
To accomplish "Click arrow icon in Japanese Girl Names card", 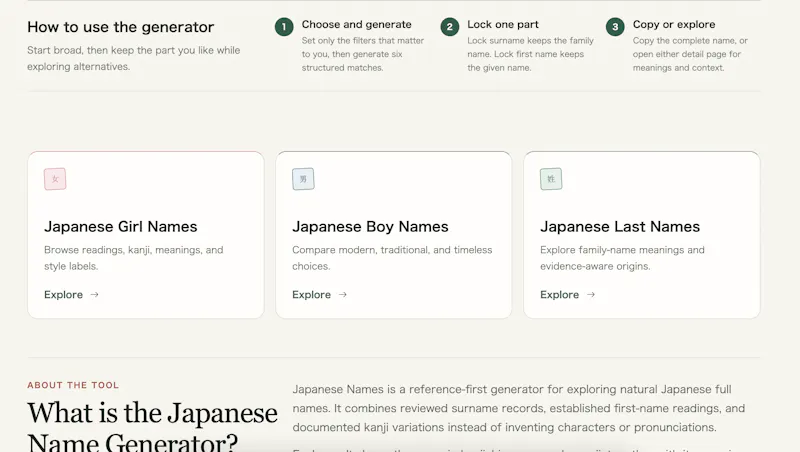I will 94,294.
